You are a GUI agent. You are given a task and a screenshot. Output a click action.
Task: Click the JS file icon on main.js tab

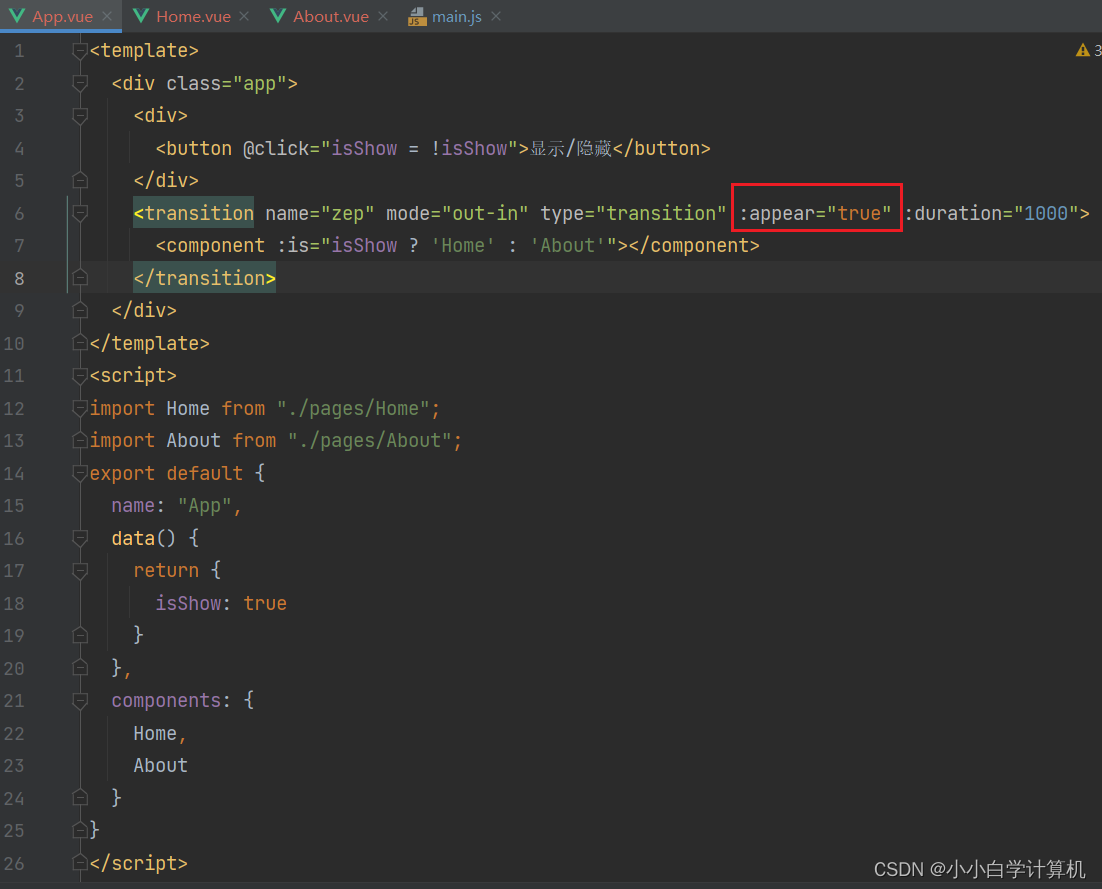click(417, 16)
